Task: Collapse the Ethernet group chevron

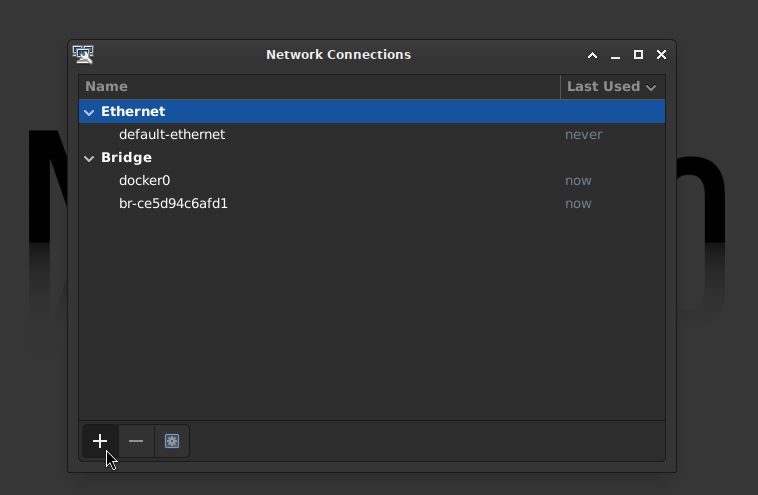Action: 89,112
